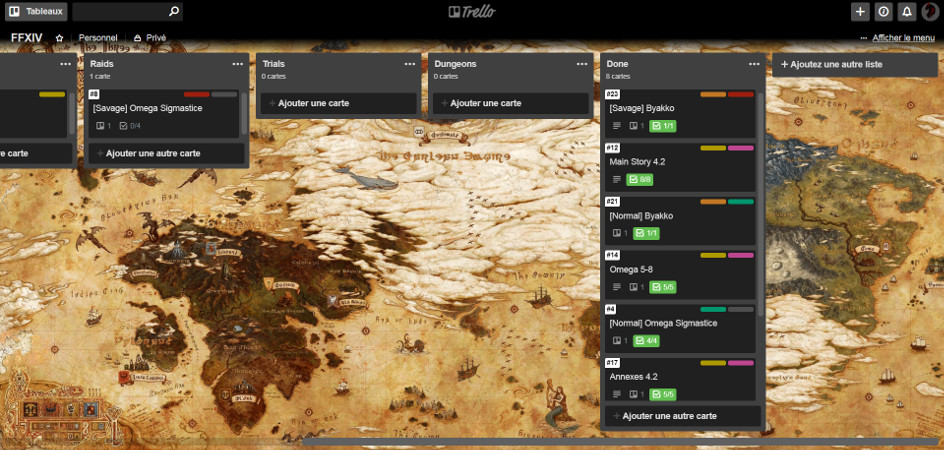Open the Tableaux boards menu
The image size is (944, 450).
pyautogui.click(x=36, y=11)
